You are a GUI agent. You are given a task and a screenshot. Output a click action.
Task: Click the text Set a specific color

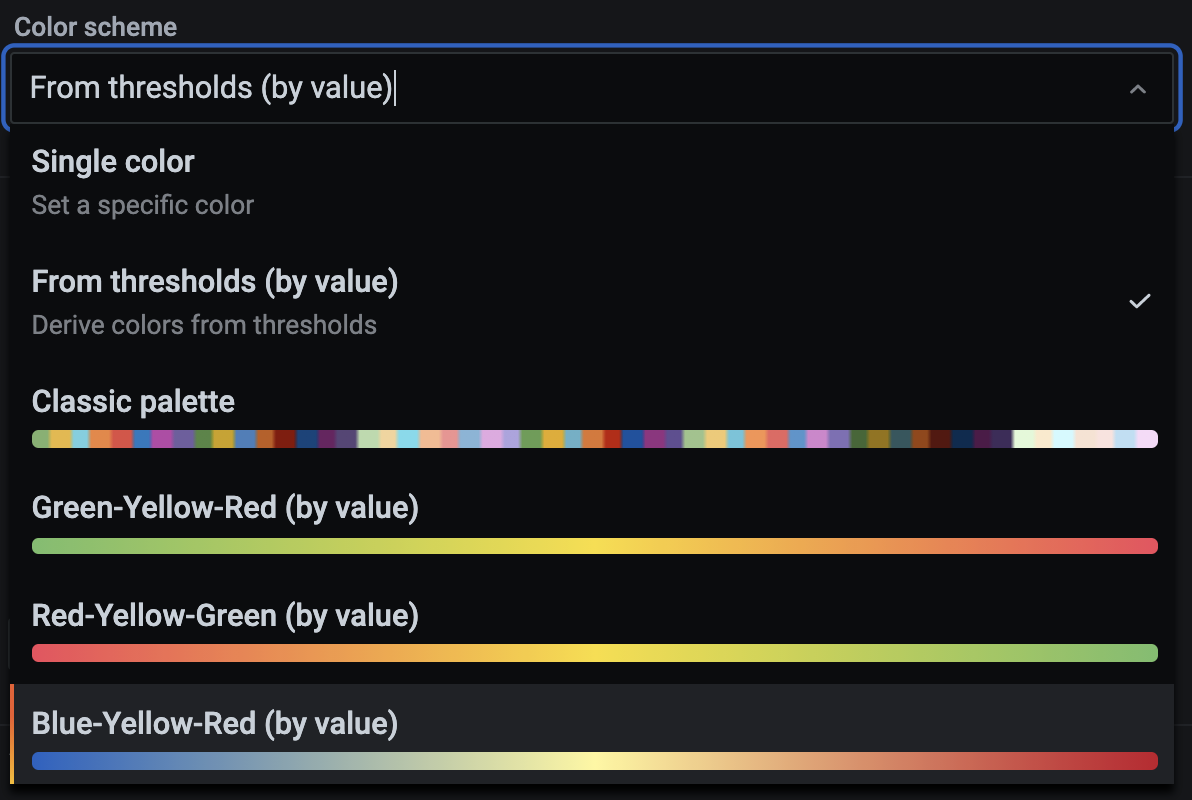(142, 204)
